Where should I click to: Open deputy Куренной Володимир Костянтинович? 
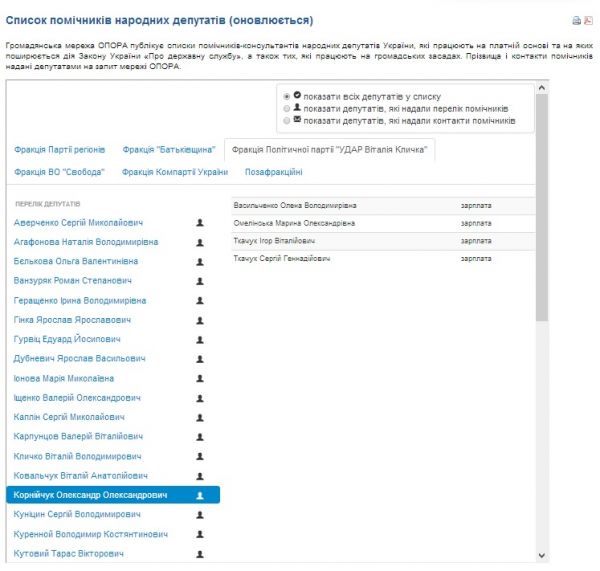point(91,534)
